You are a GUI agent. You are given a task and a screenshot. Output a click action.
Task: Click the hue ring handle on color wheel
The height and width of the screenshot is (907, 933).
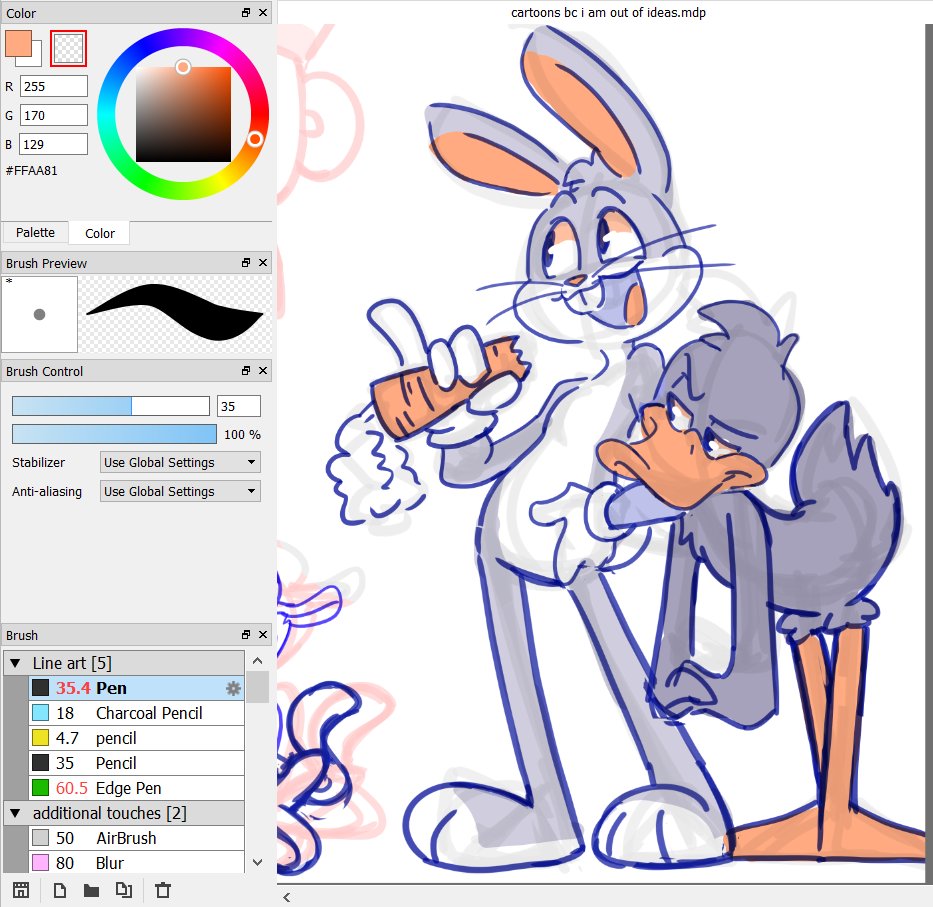255,139
